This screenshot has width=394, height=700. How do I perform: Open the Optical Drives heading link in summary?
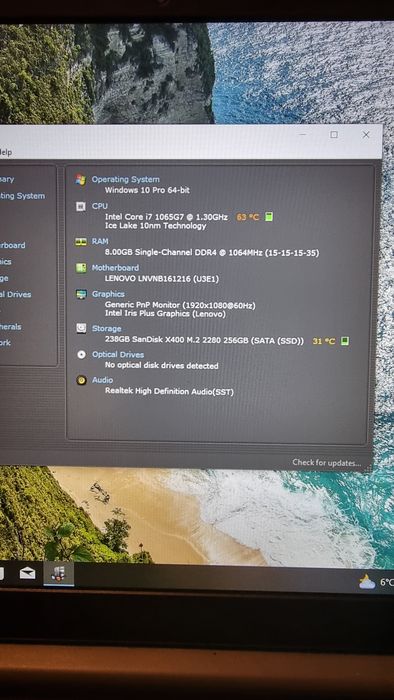pyautogui.click(x=118, y=354)
